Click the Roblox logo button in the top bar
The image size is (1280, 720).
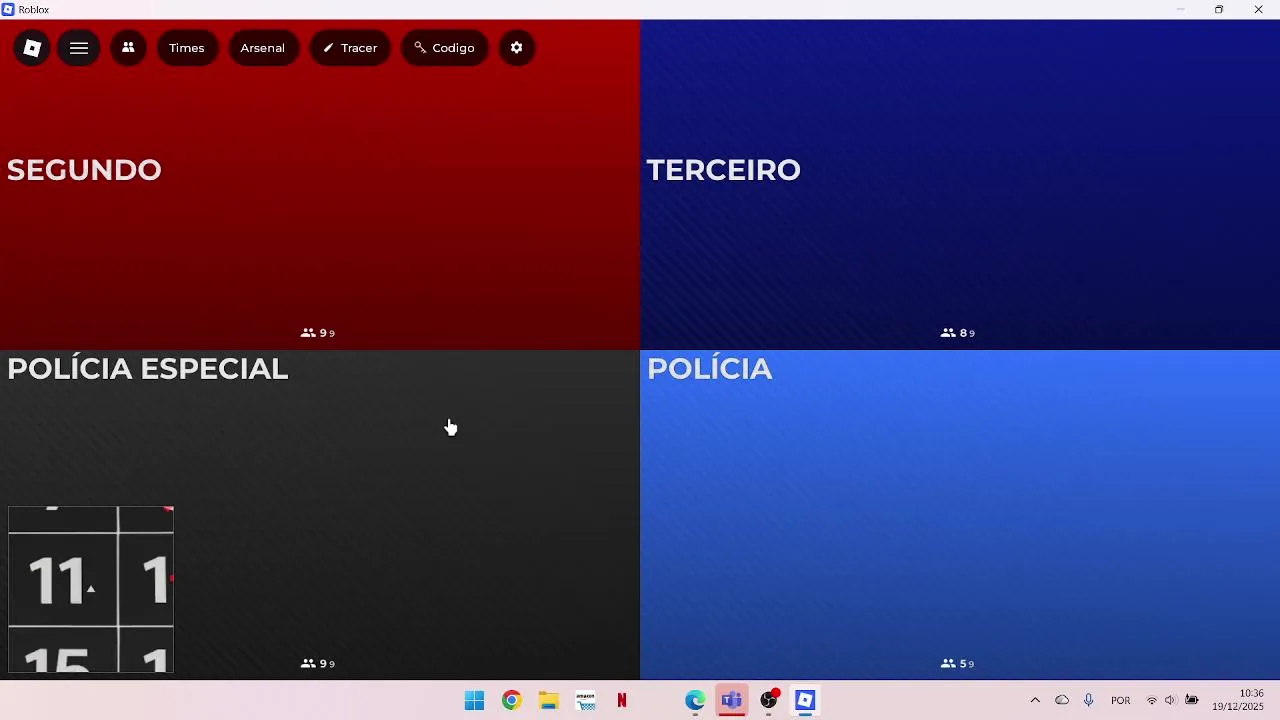(x=32, y=48)
